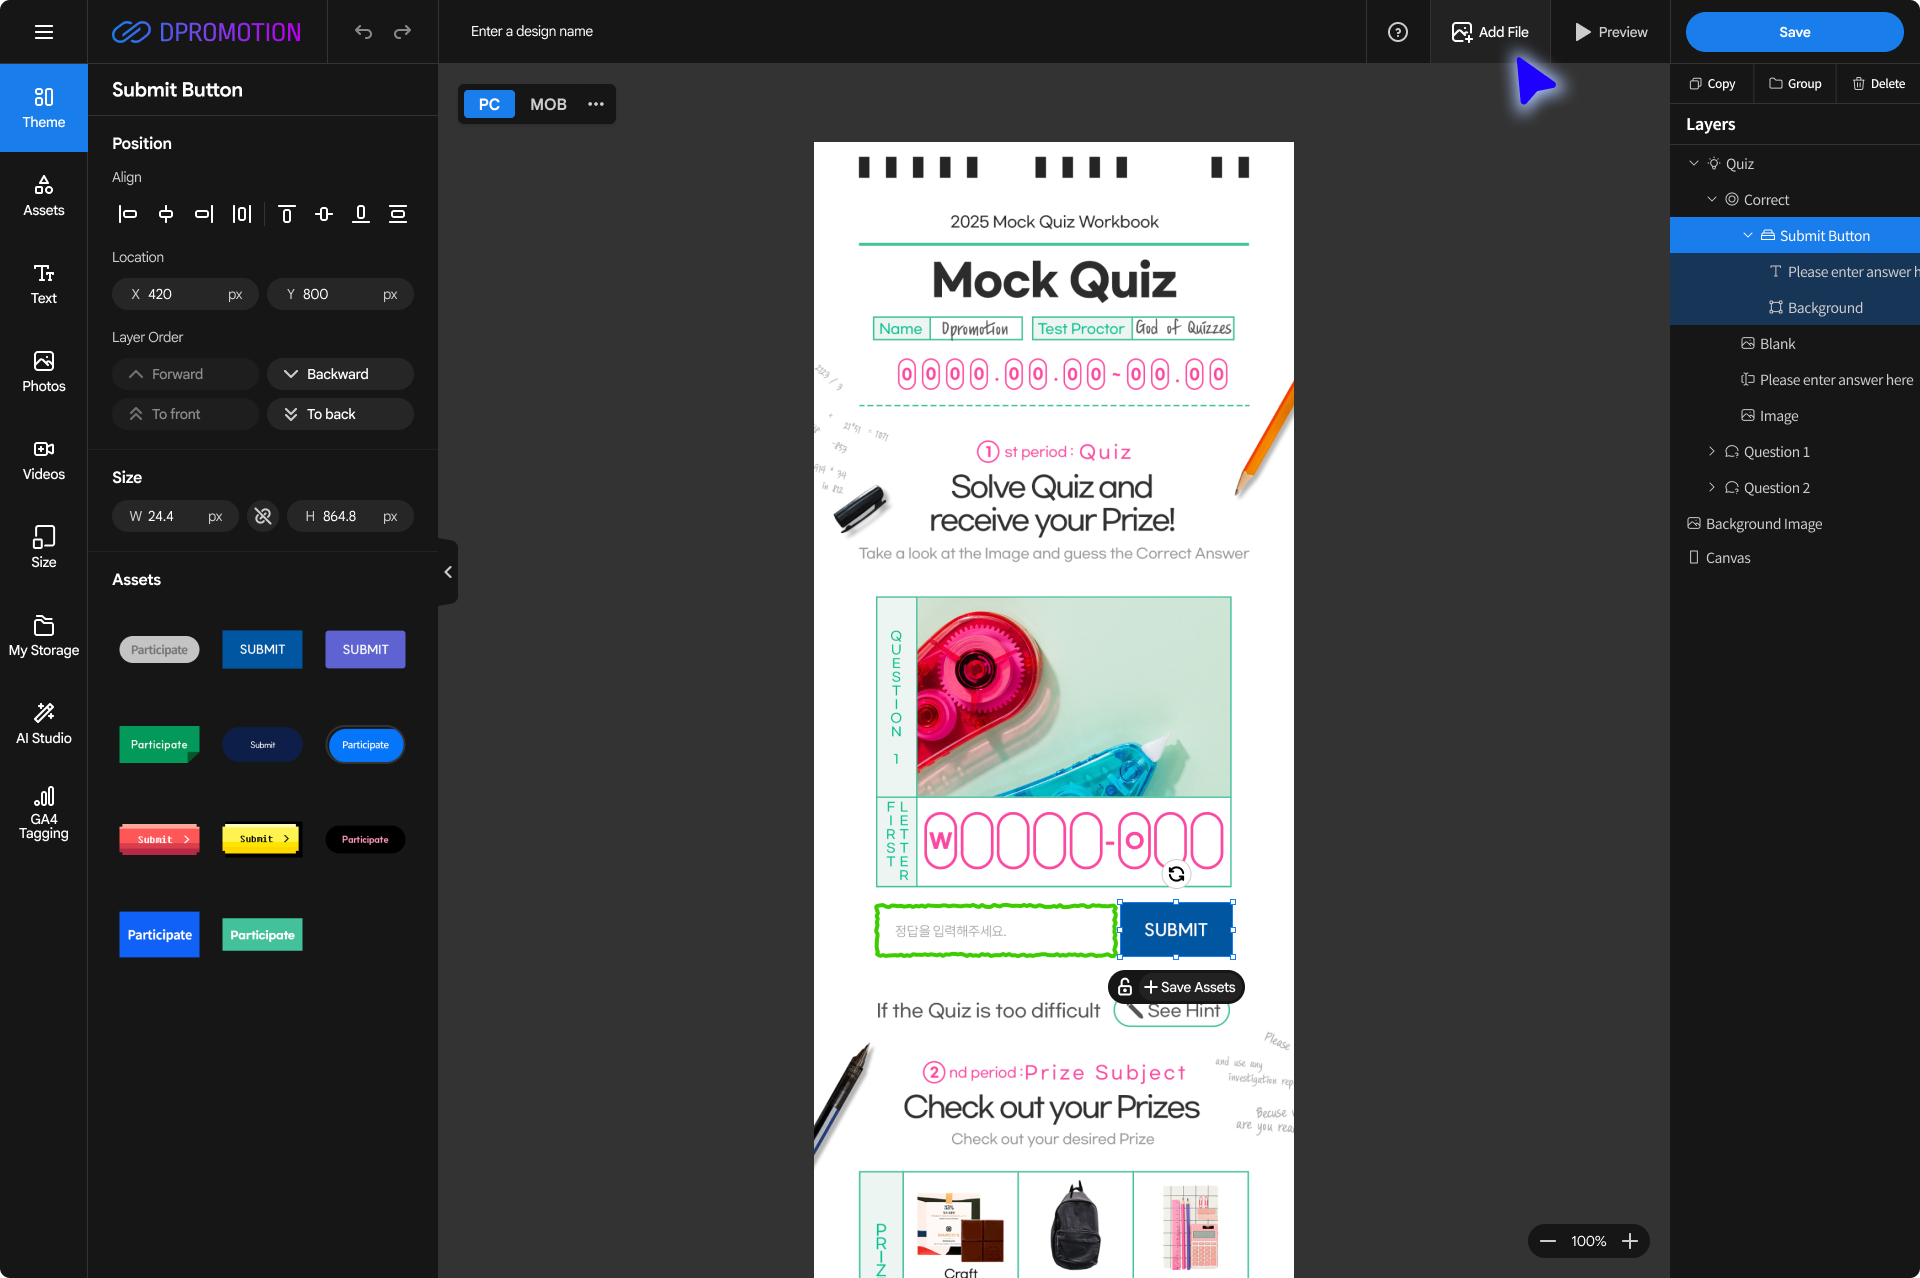Open the Photos sidebar tab
The height and width of the screenshot is (1278, 1920).
pos(44,371)
